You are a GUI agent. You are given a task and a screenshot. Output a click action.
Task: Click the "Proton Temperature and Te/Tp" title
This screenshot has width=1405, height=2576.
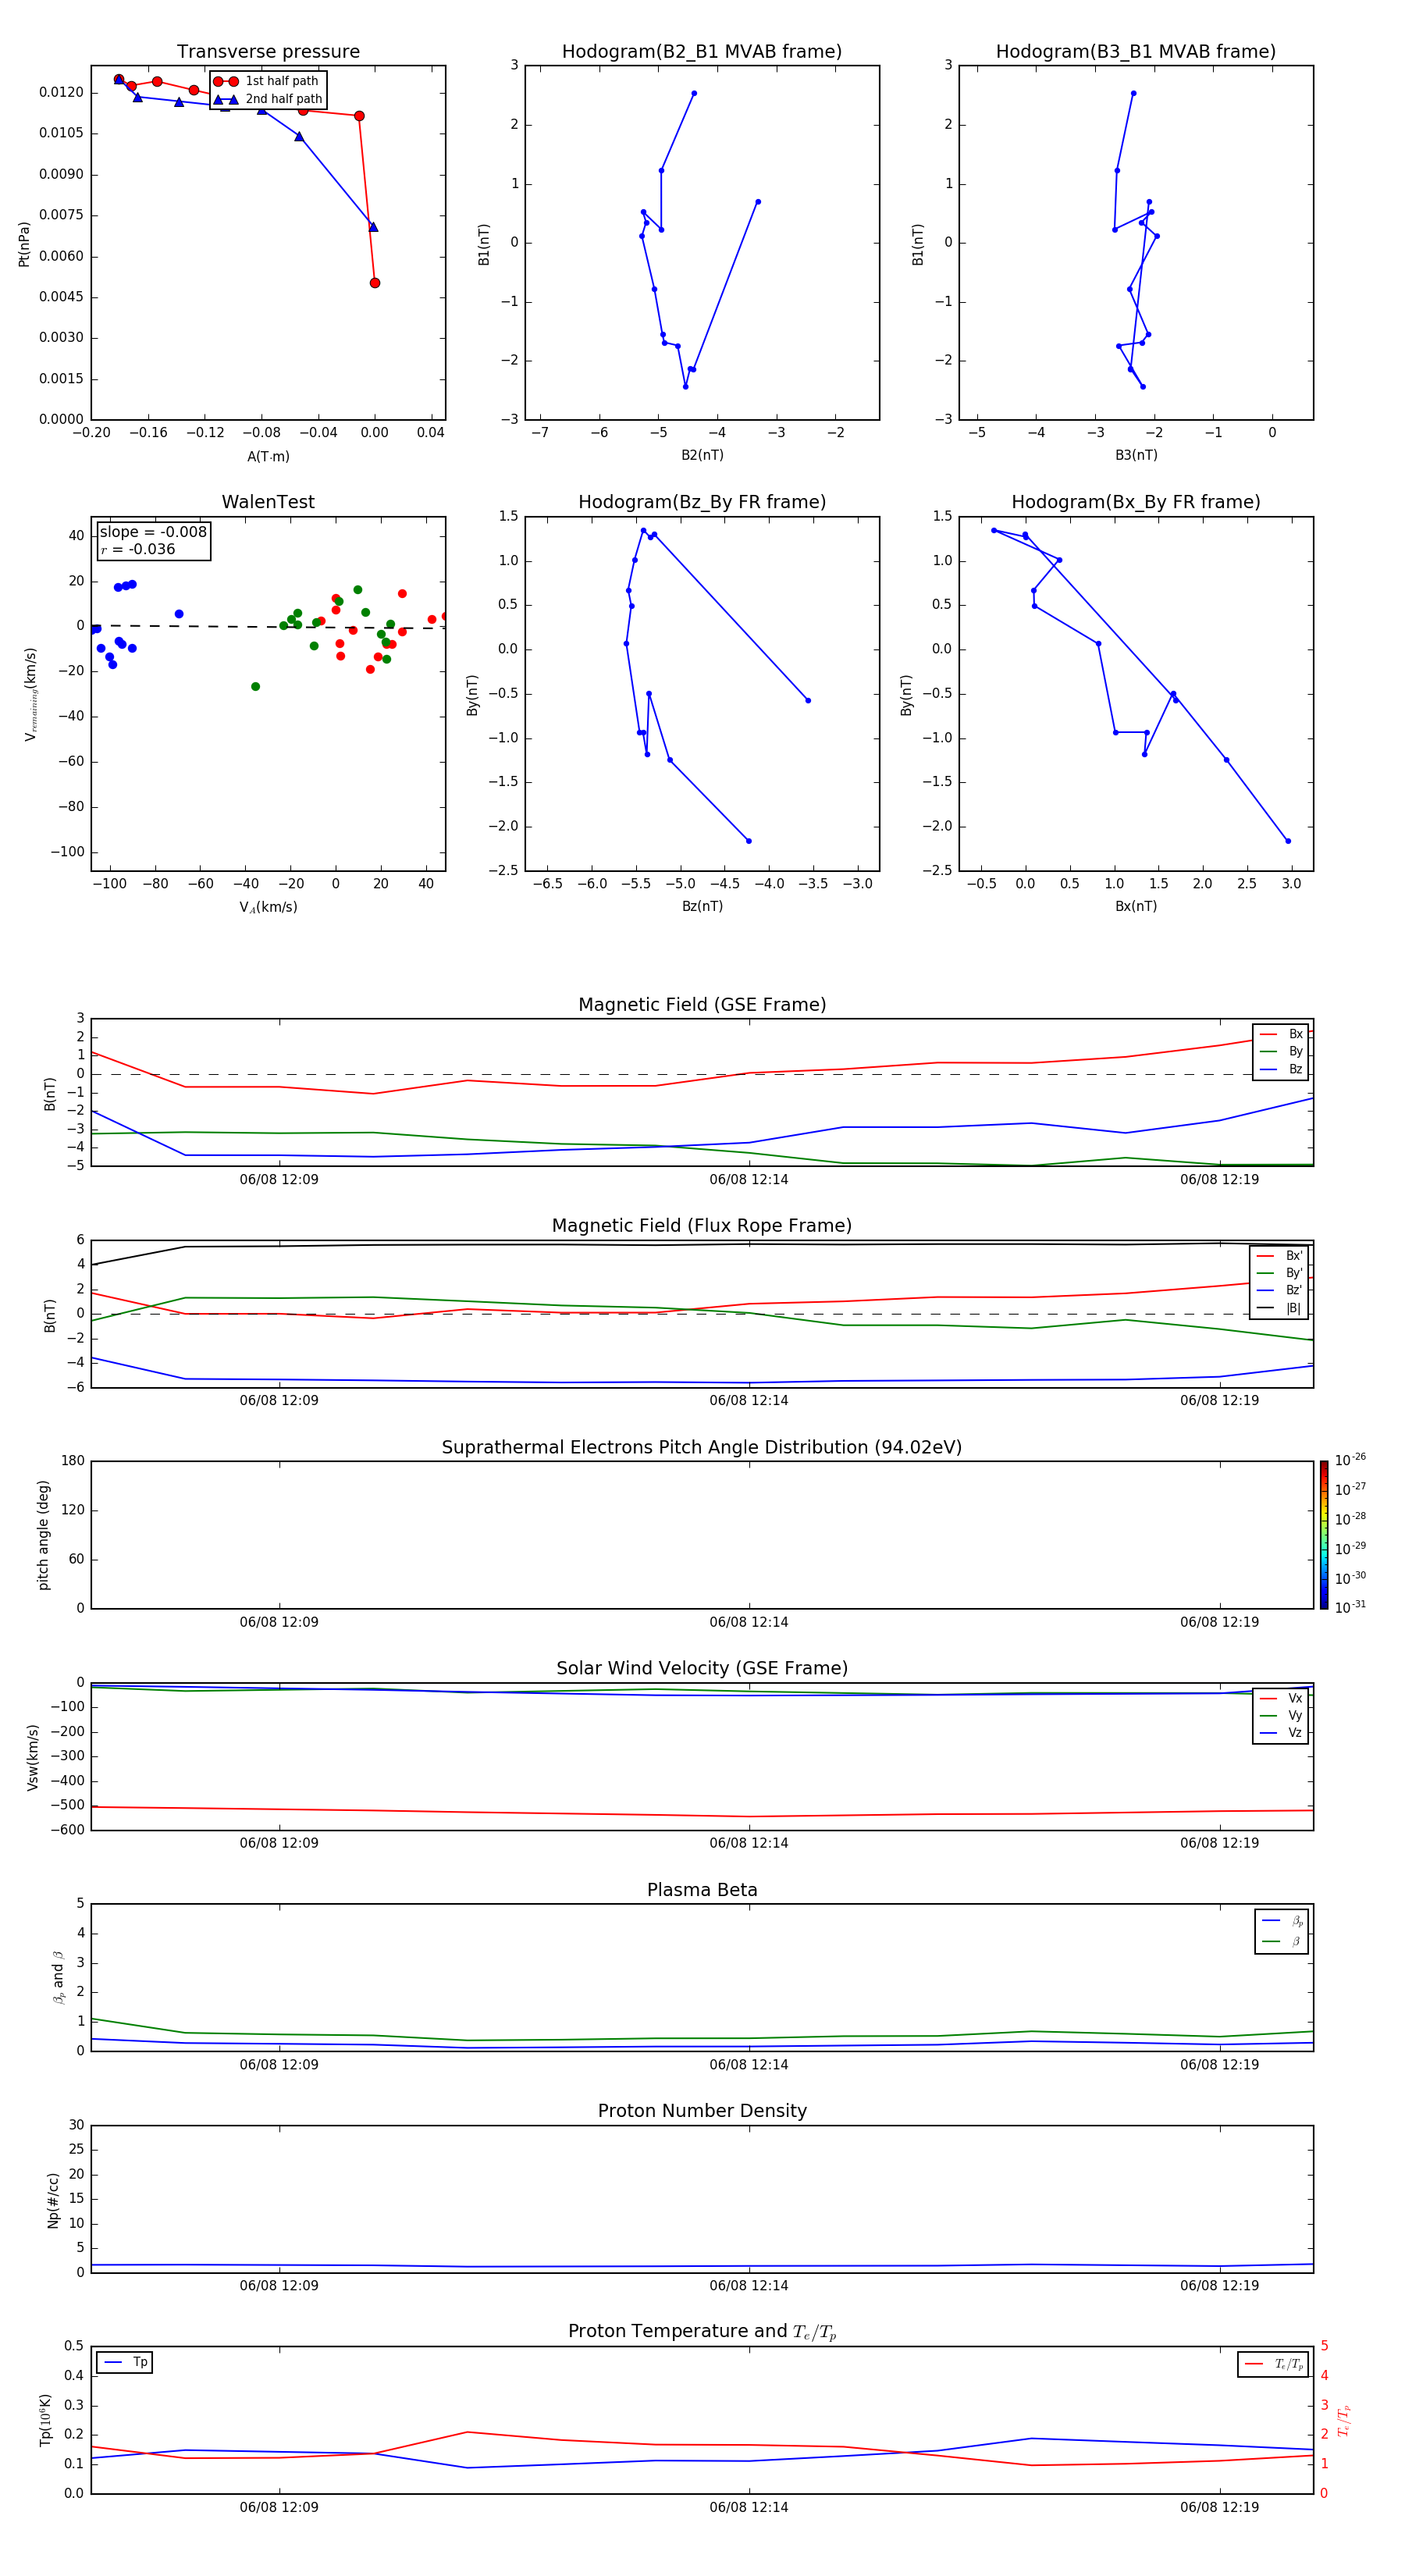702,2332
